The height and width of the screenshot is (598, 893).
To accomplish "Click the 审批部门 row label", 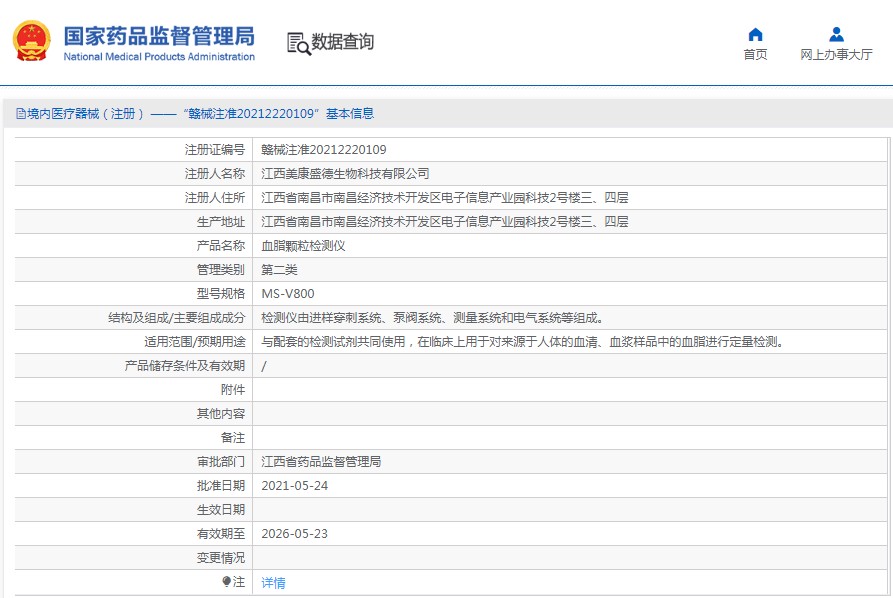I will click(221, 461).
